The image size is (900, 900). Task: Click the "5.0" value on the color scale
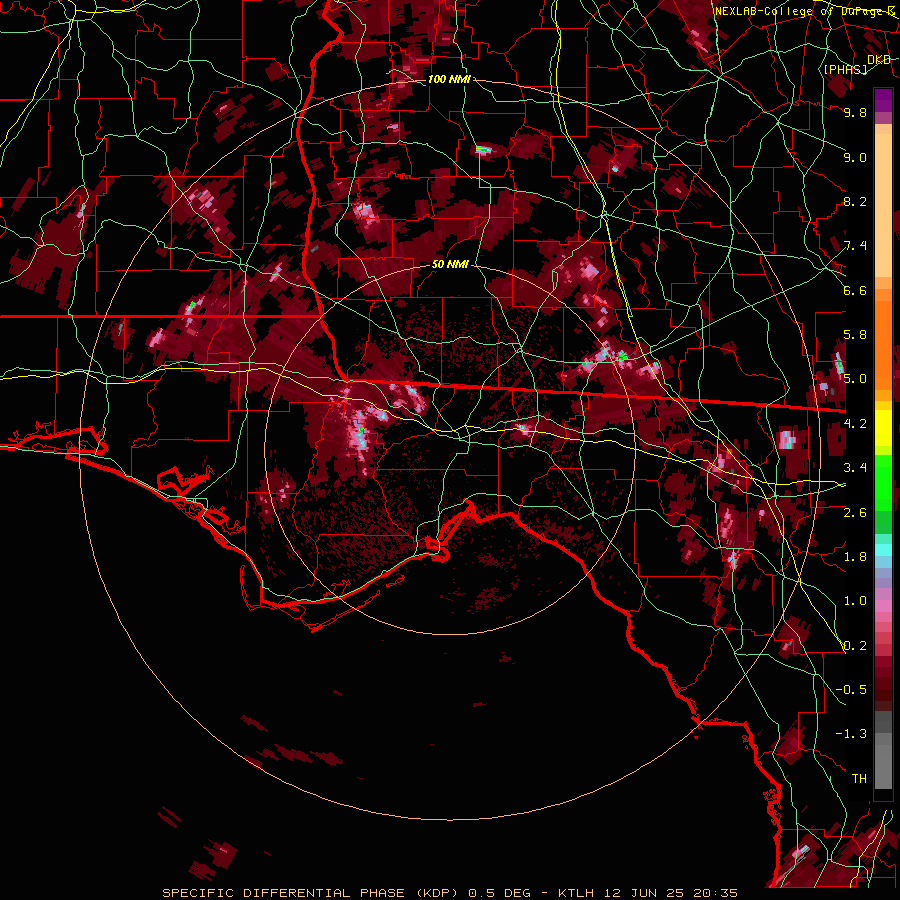(855, 379)
